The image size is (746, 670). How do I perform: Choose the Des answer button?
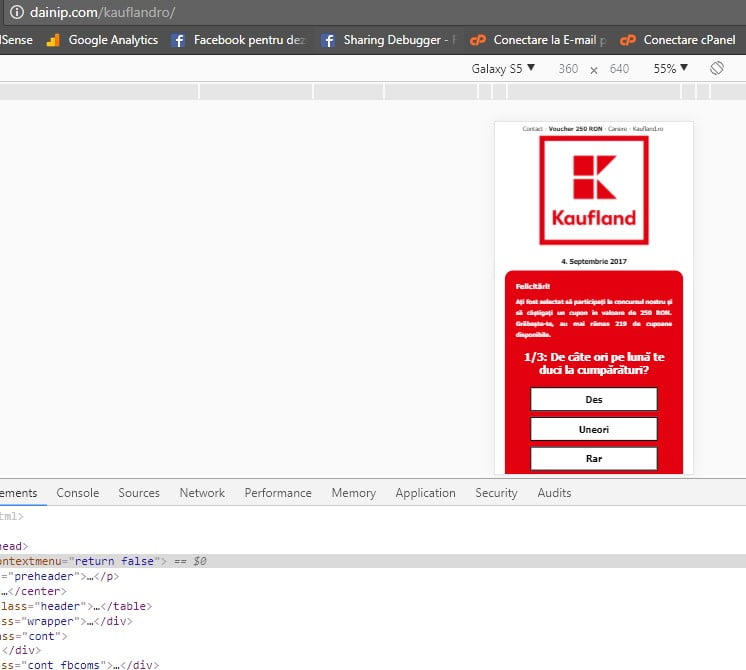coord(594,399)
